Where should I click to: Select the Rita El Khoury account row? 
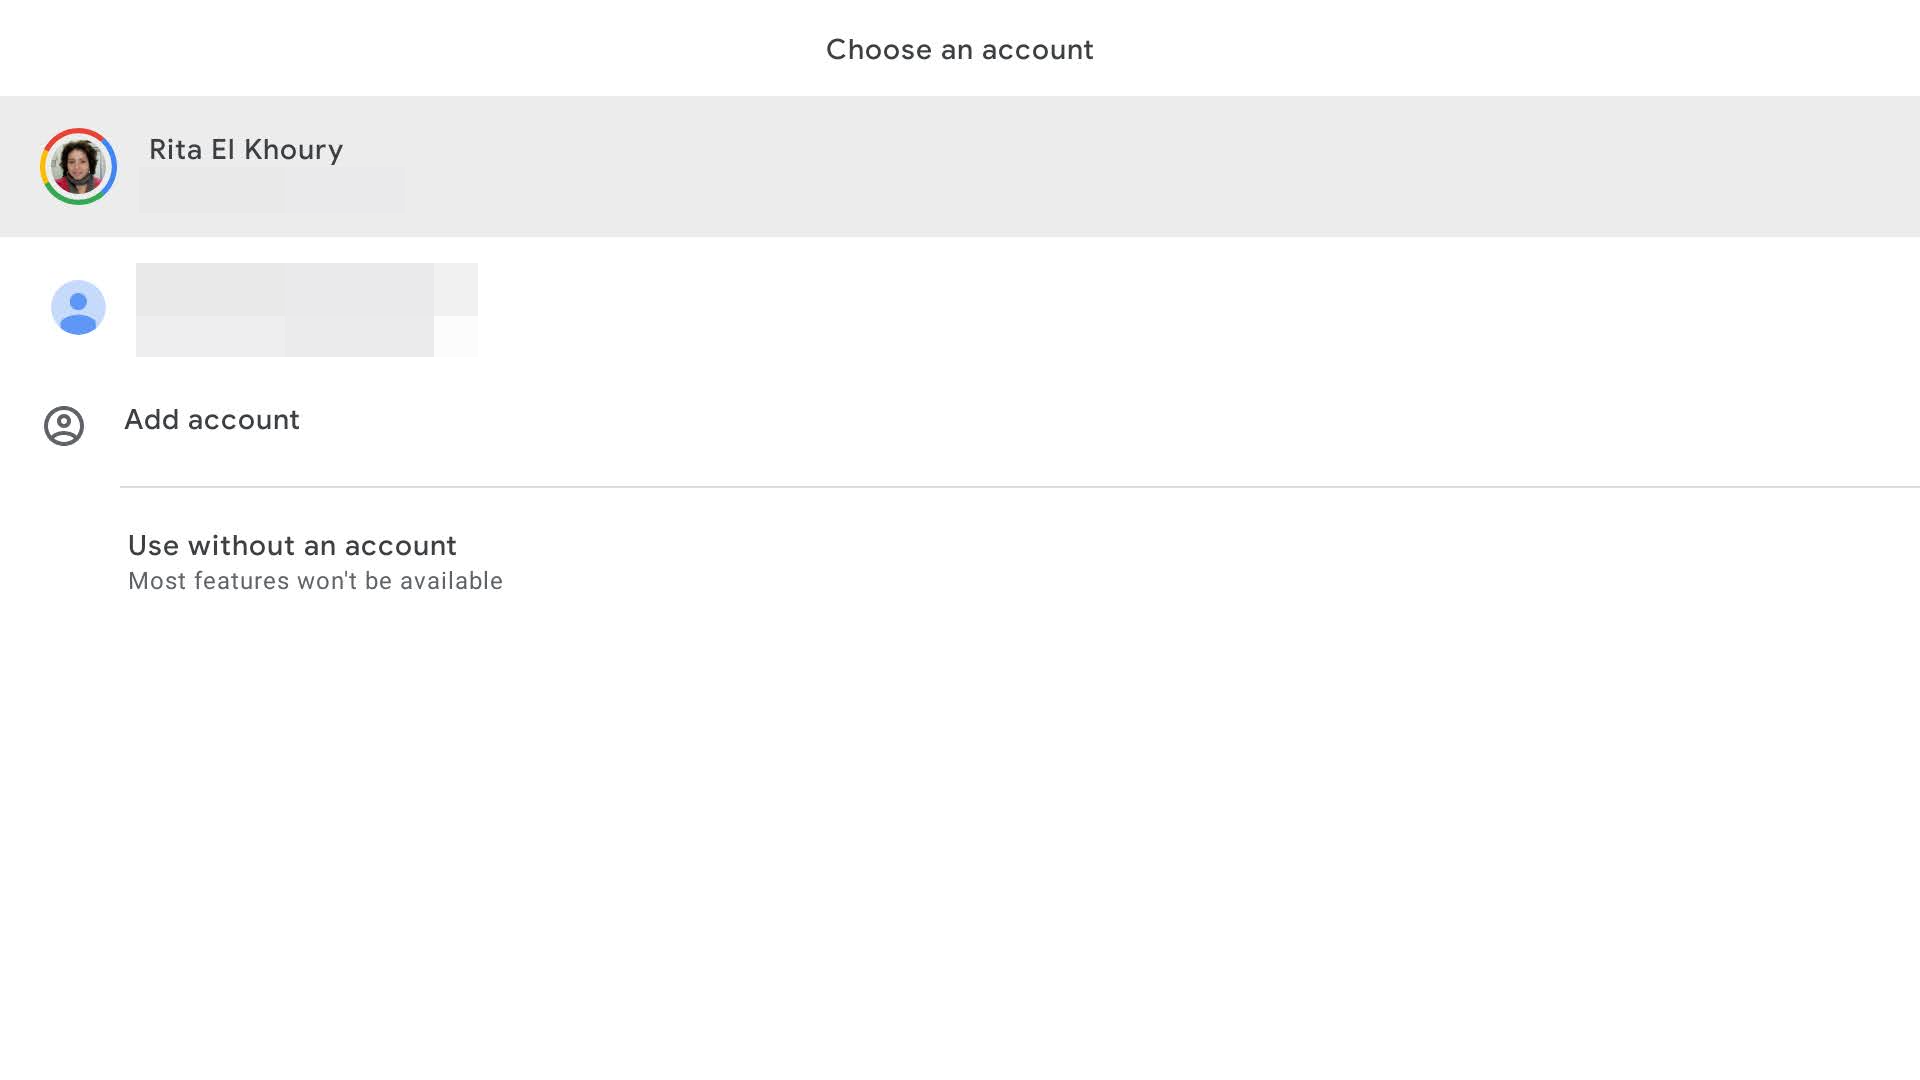click(x=500, y=166)
